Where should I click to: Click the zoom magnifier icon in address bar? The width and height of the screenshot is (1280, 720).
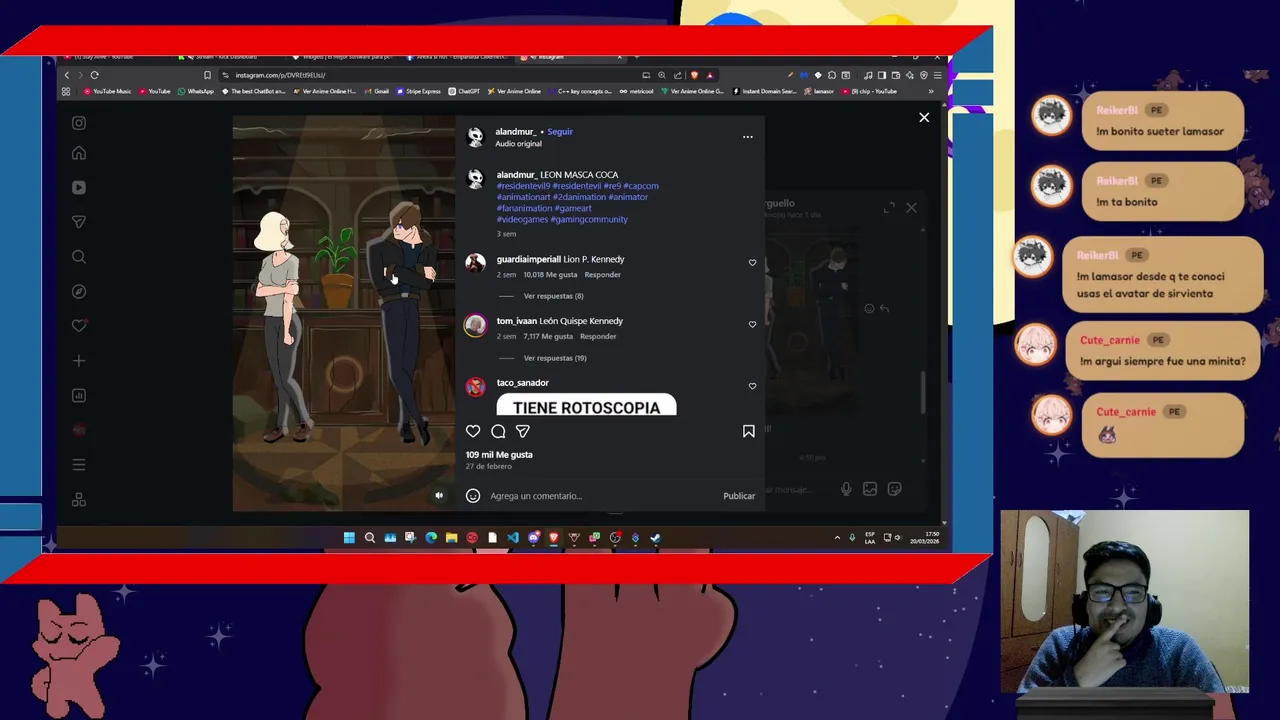(661, 75)
